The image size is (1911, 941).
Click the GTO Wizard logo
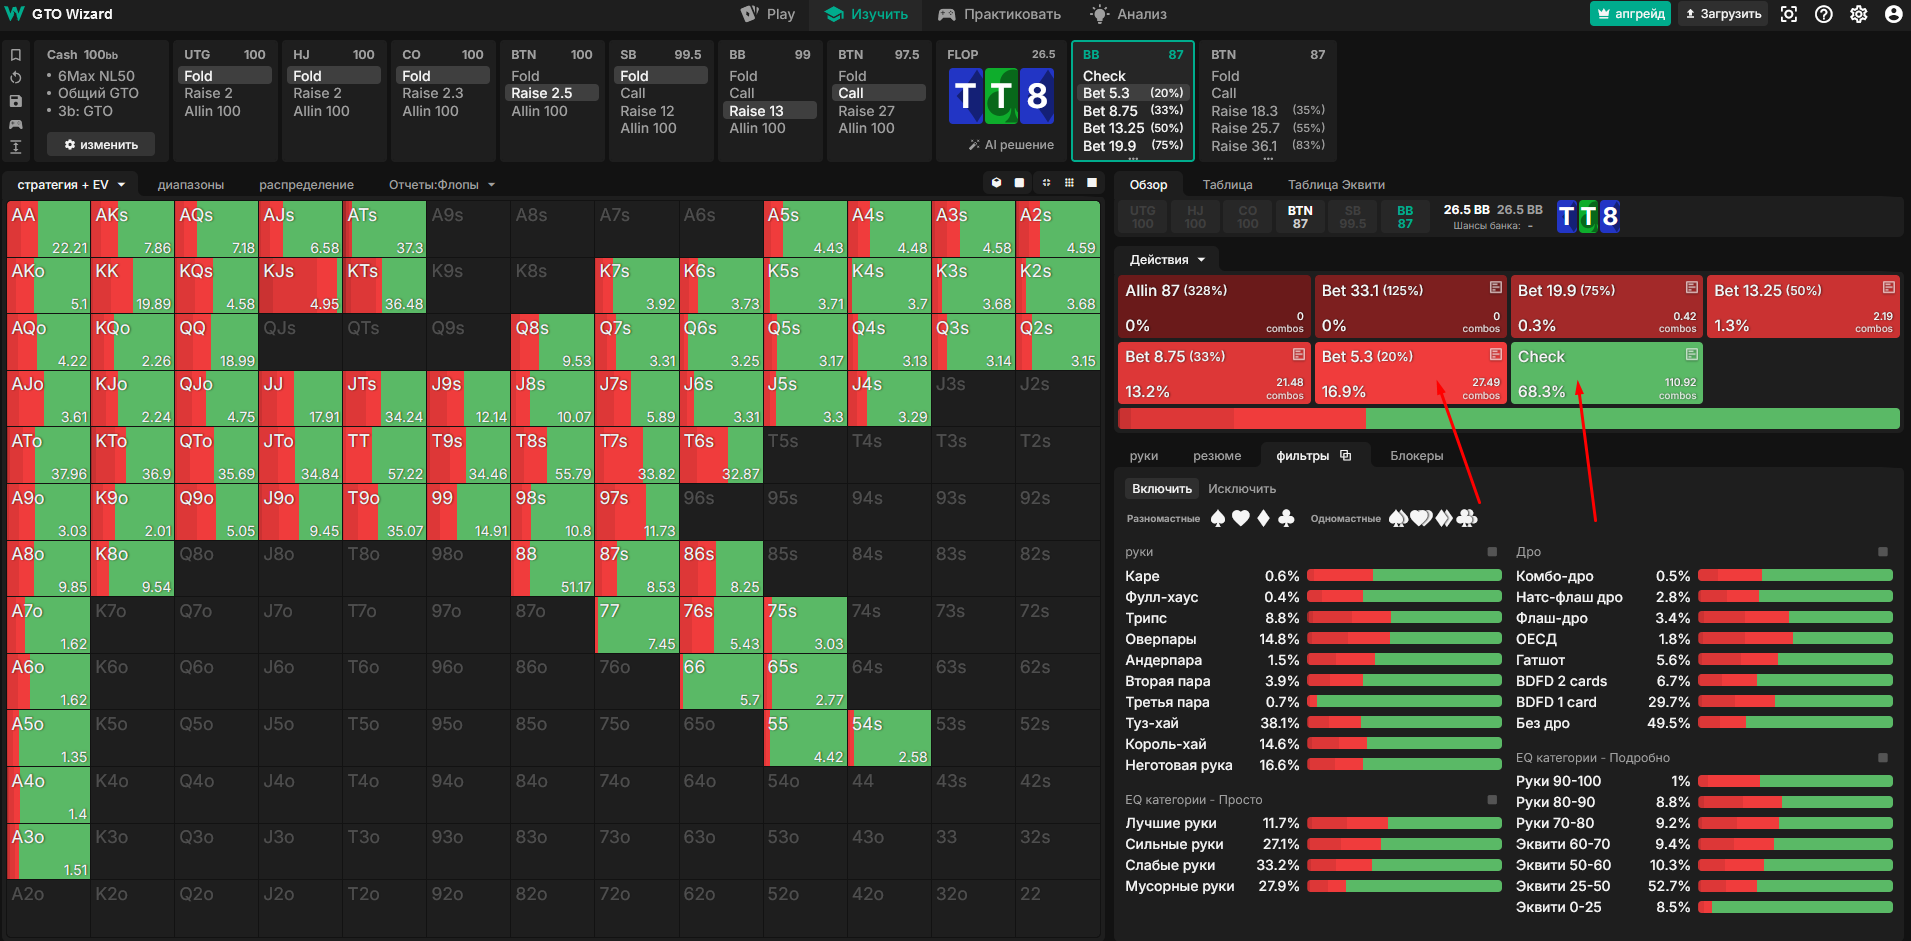pyautogui.click(x=59, y=14)
